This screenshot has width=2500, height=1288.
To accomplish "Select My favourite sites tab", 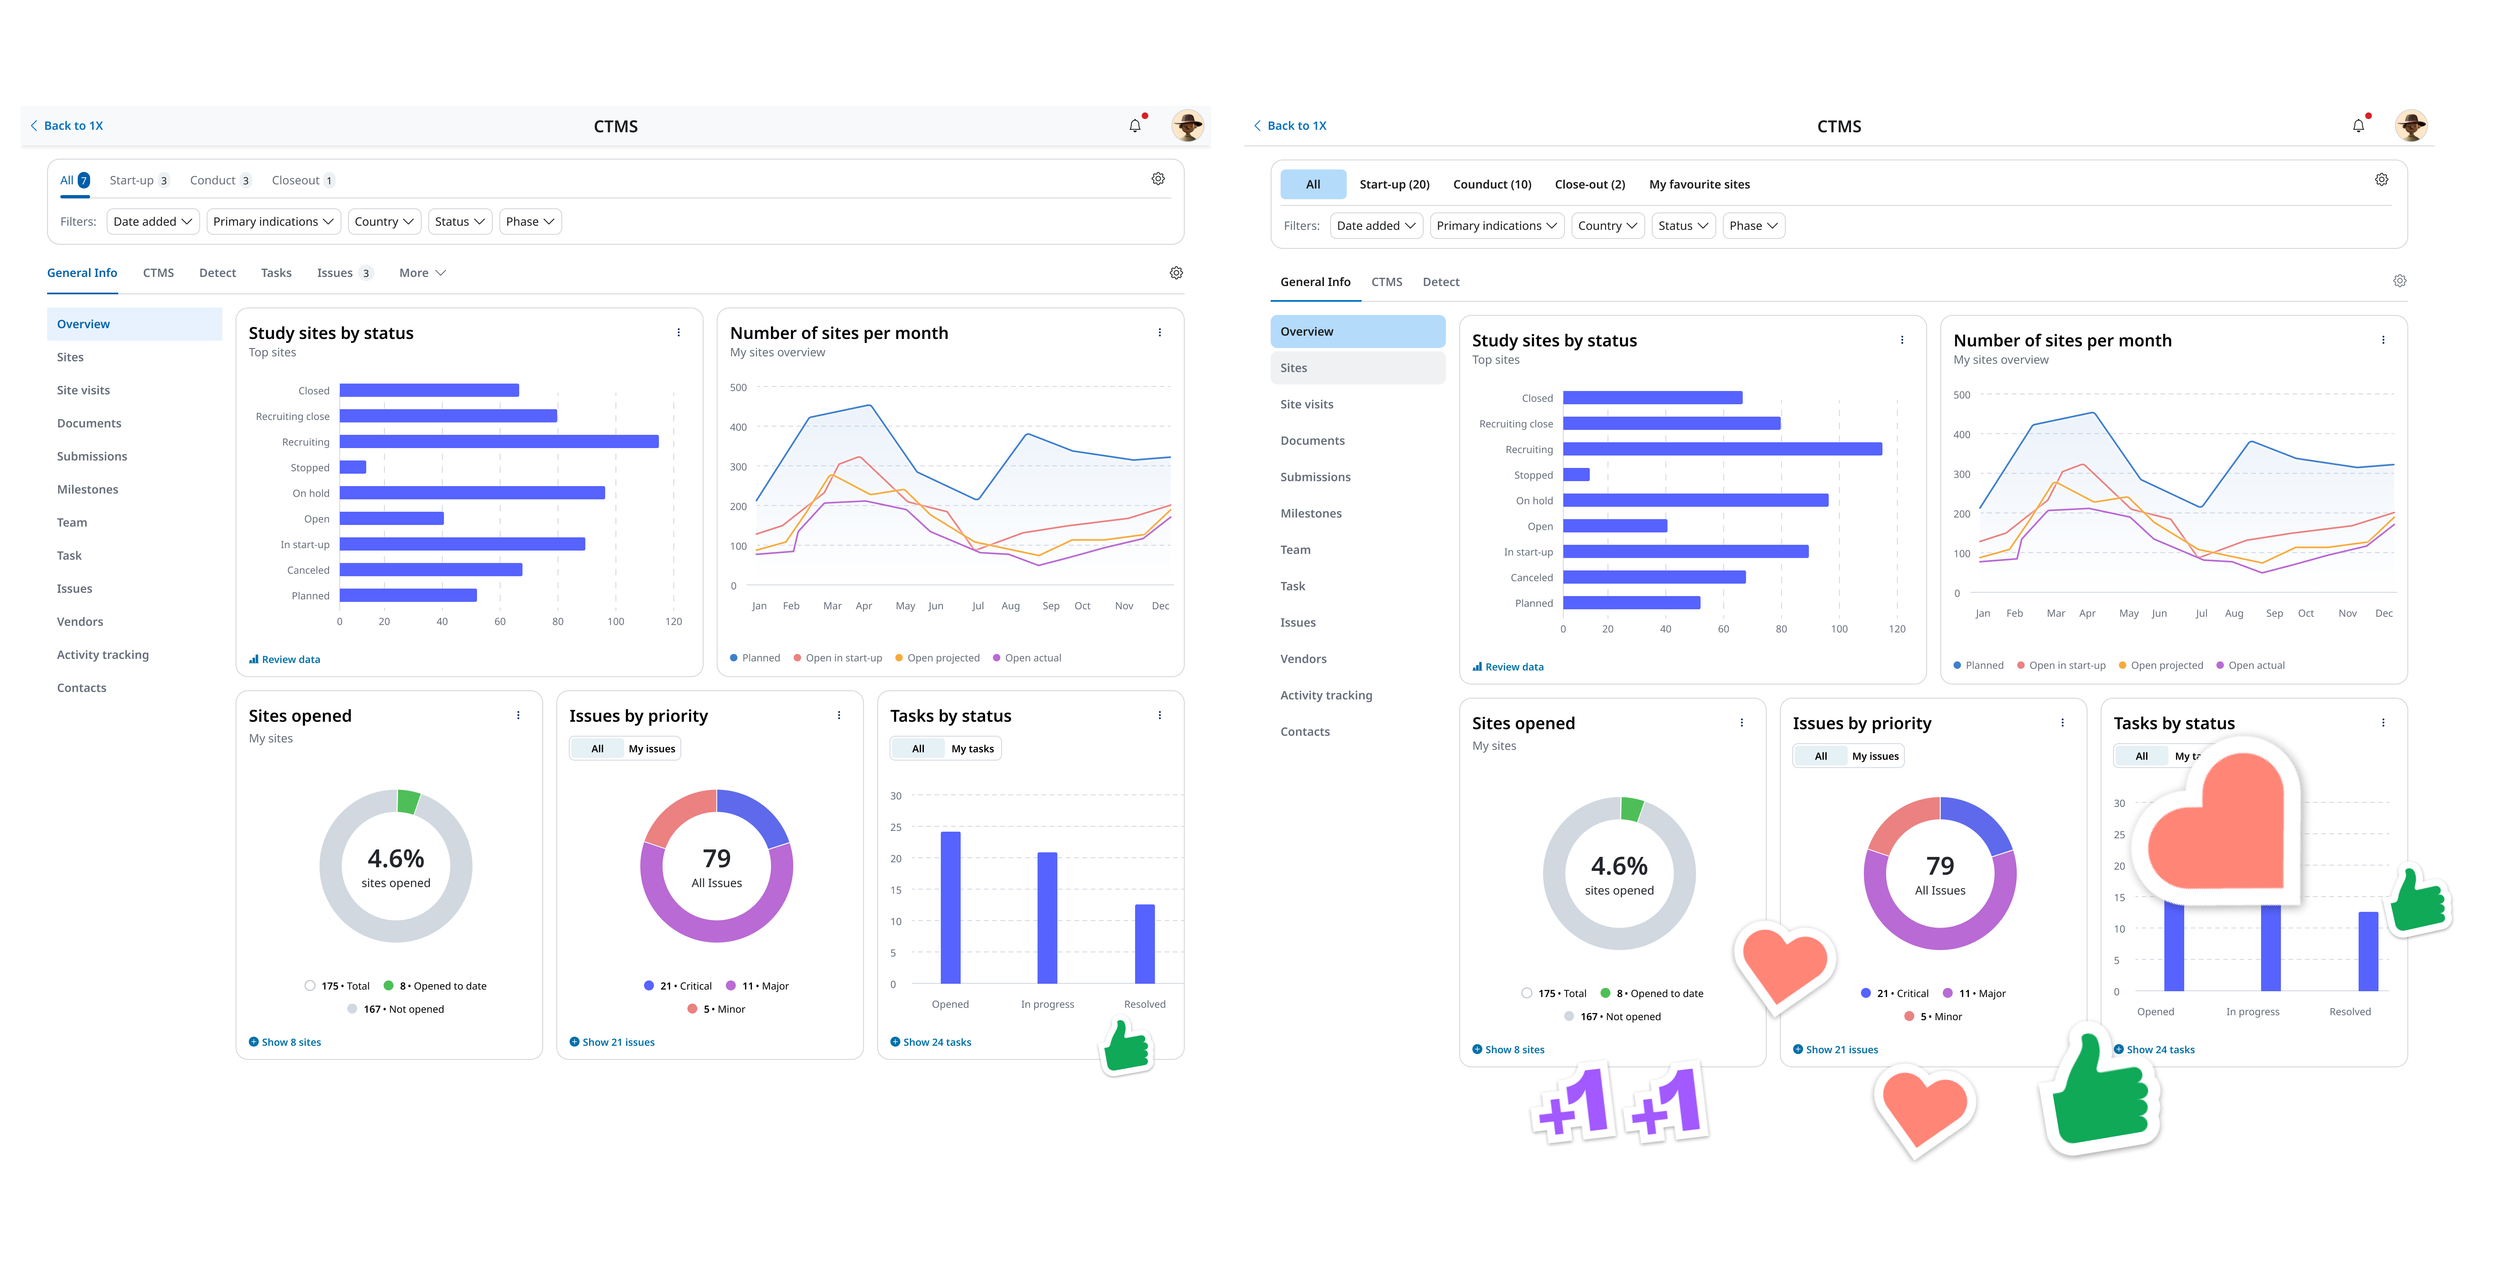I will [1698, 185].
